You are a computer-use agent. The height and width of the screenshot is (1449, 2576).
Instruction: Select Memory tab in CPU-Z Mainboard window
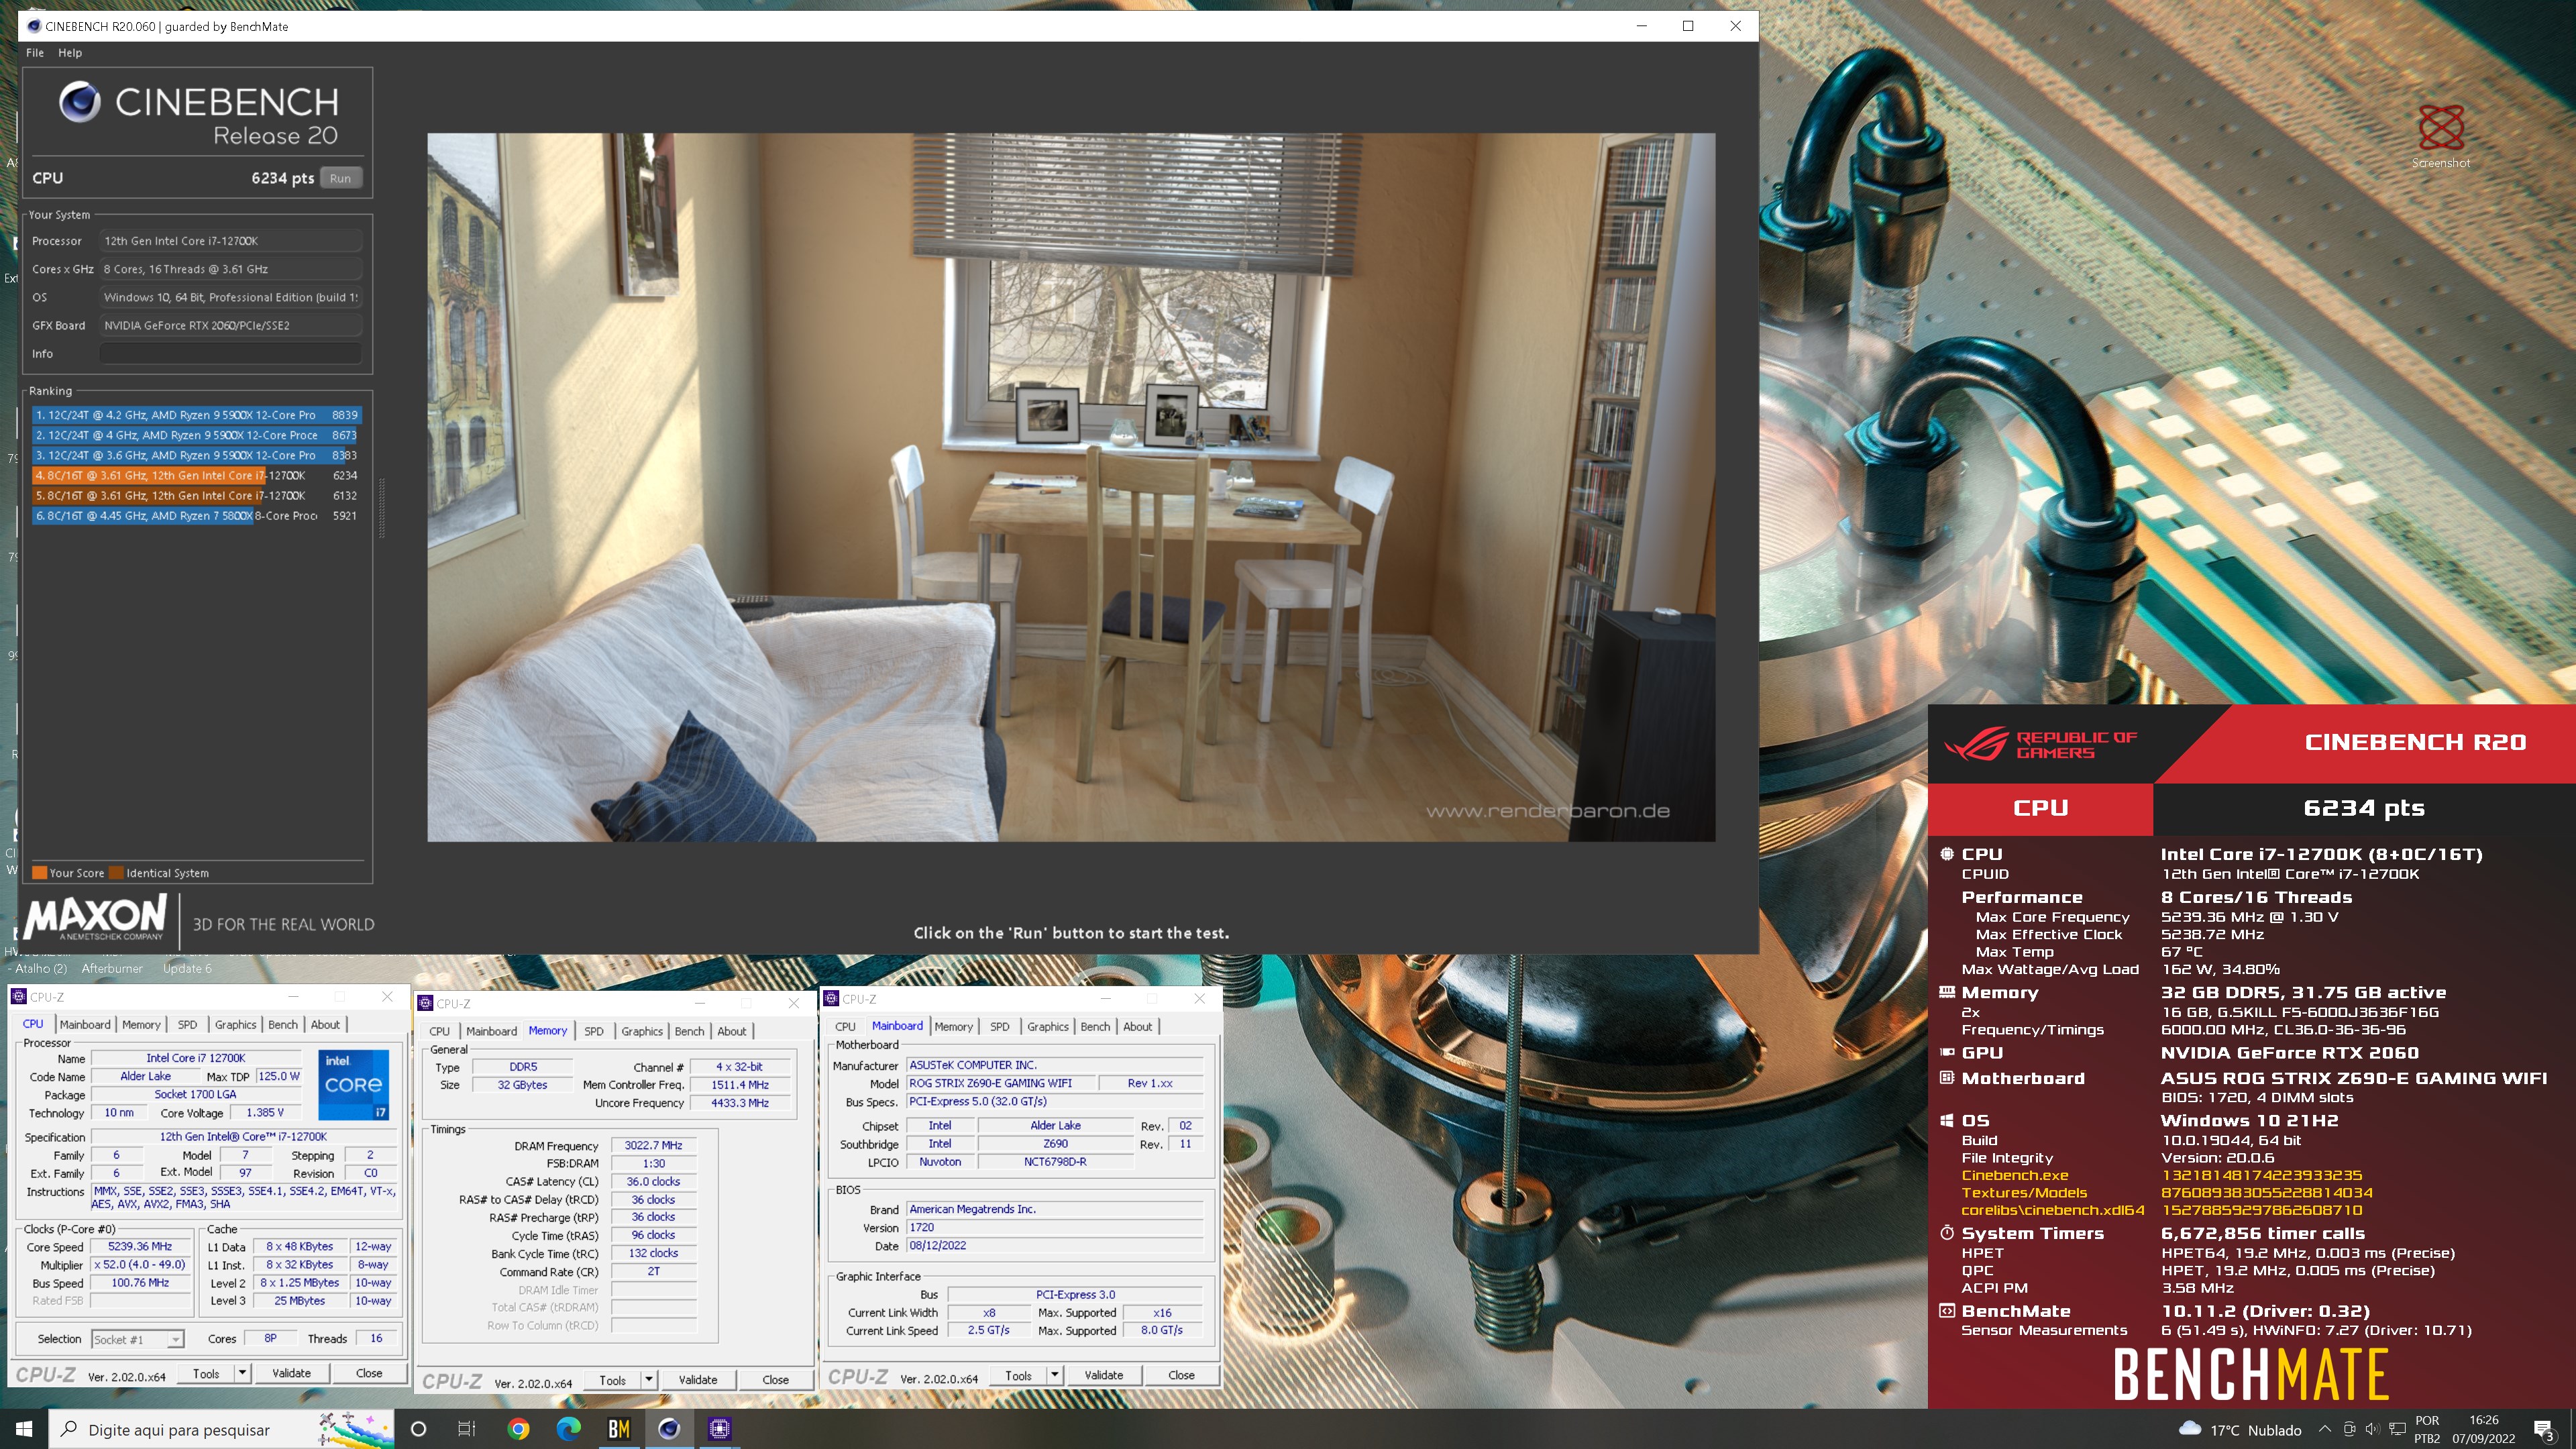[953, 1026]
